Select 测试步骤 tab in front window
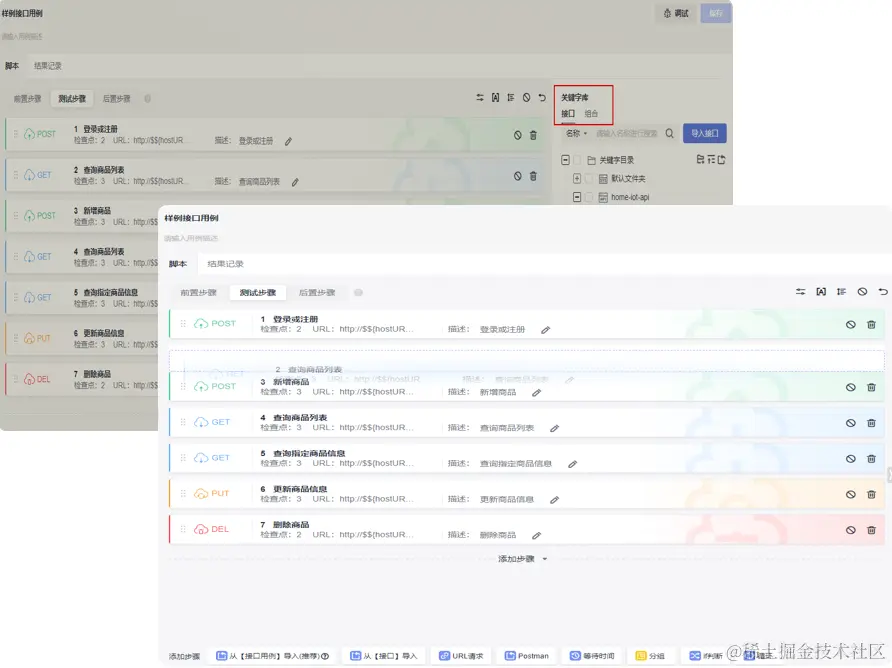The image size is (892, 668). (x=258, y=292)
